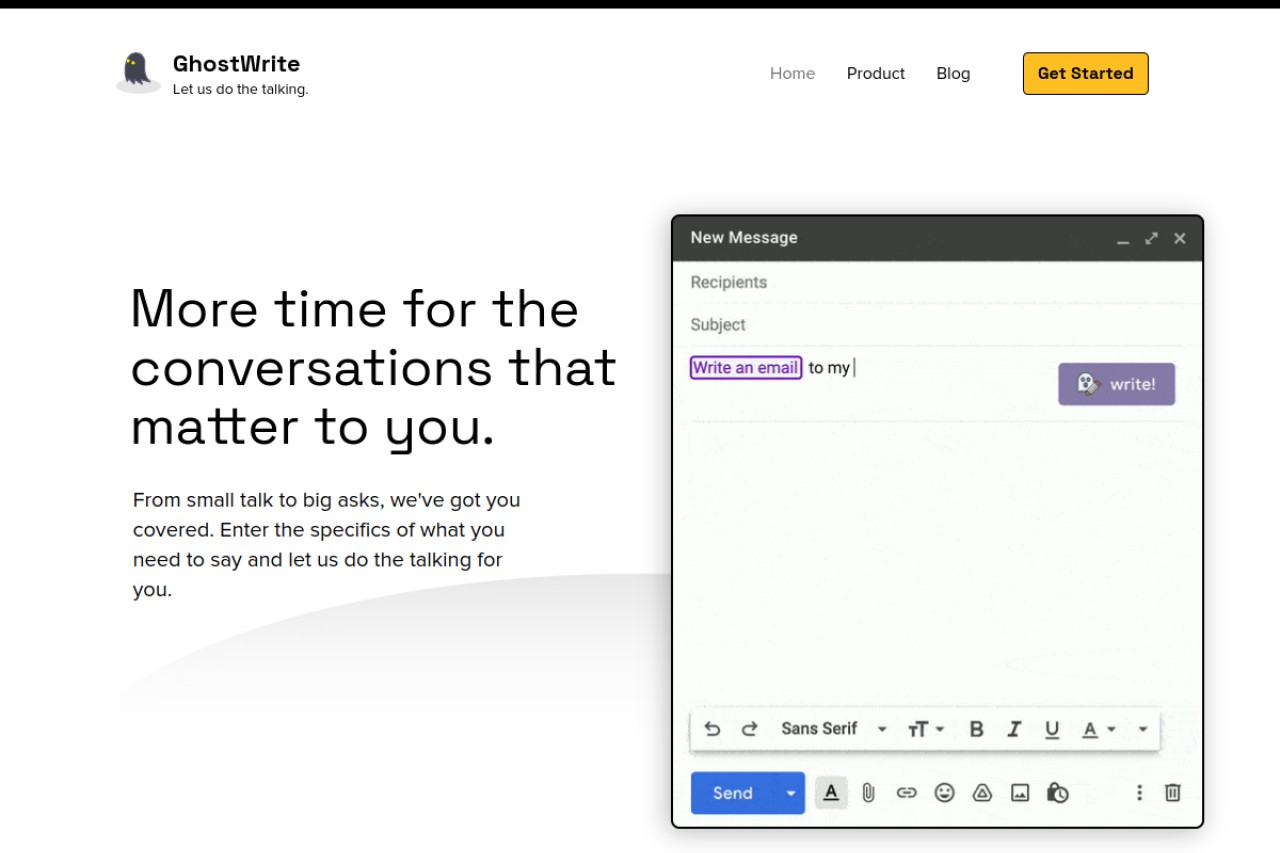This screenshot has width=1280, height=853.
Task: Click the headline 'More time for the conversations'
Action: click(372, 337)
